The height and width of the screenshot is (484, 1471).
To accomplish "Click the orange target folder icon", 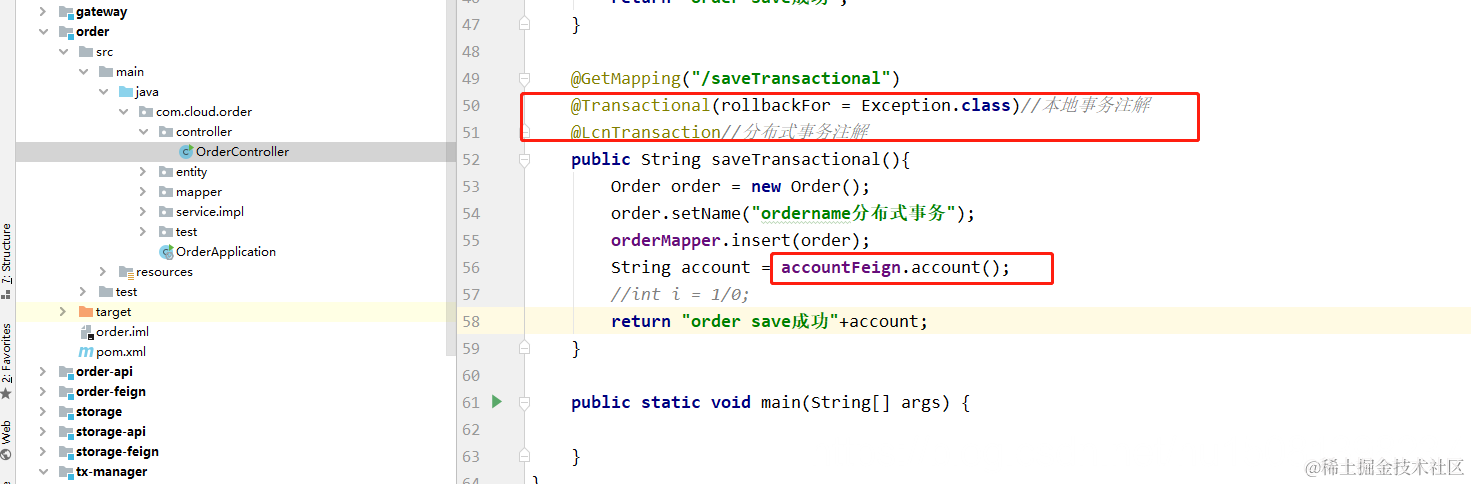I will tap(86, 312).
